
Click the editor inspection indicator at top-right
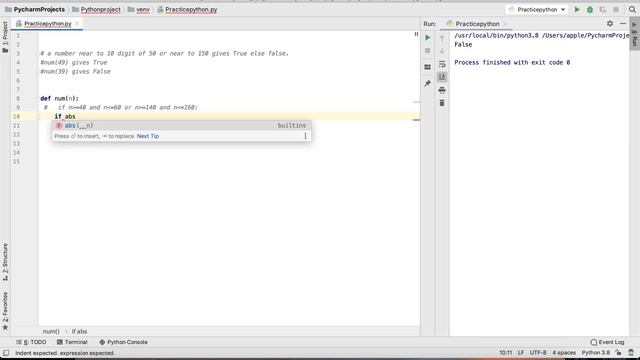(416, 34)
